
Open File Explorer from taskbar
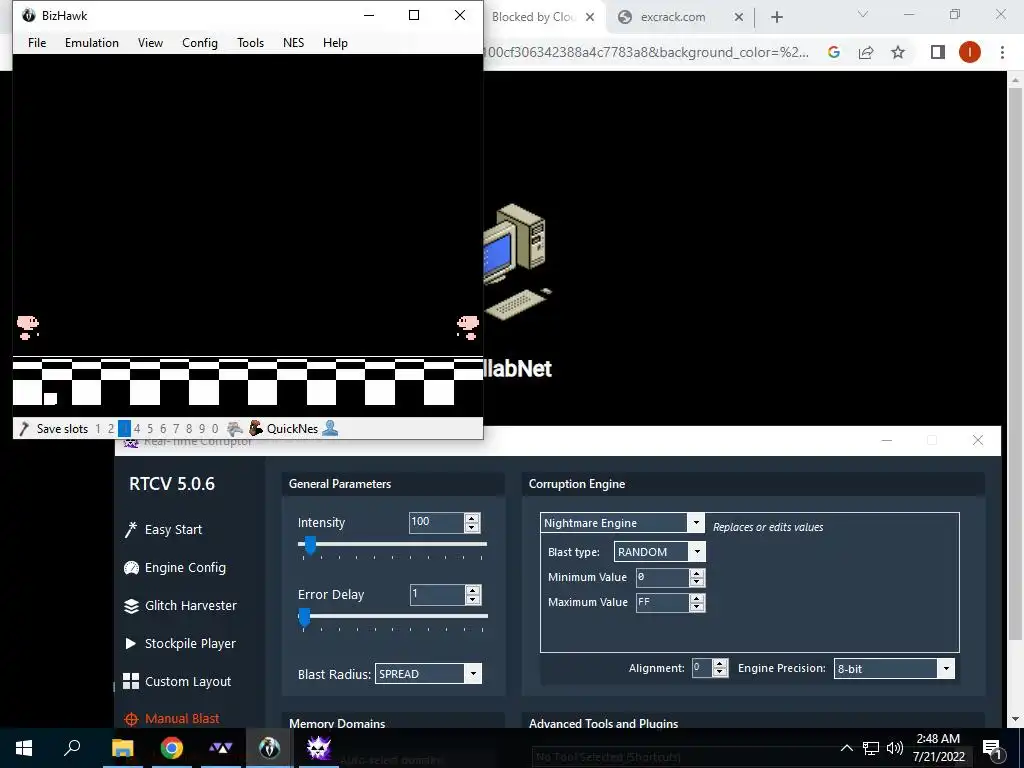tap(122, 748)
